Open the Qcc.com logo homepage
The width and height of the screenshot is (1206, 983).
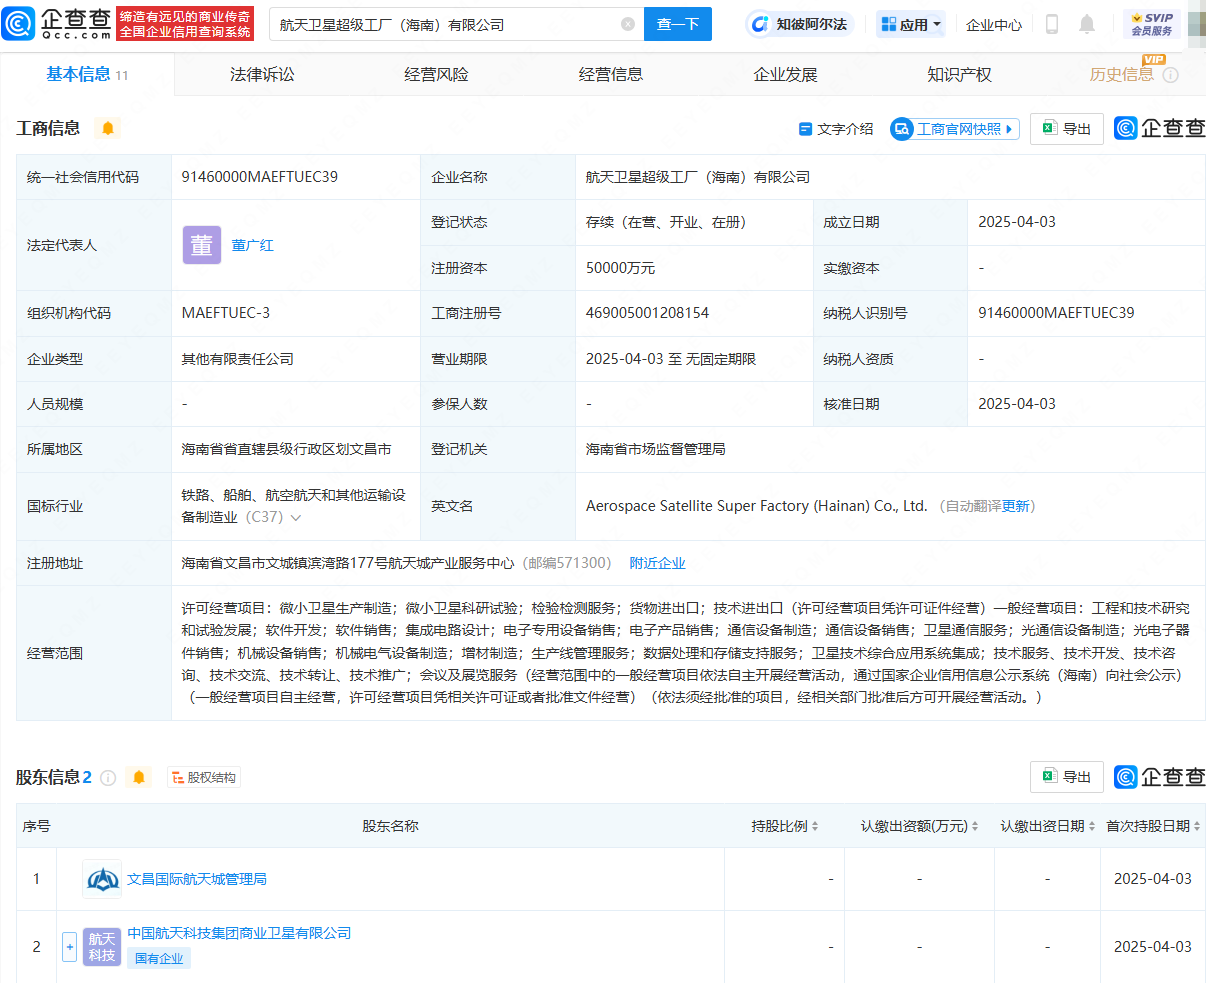[57, 24]
